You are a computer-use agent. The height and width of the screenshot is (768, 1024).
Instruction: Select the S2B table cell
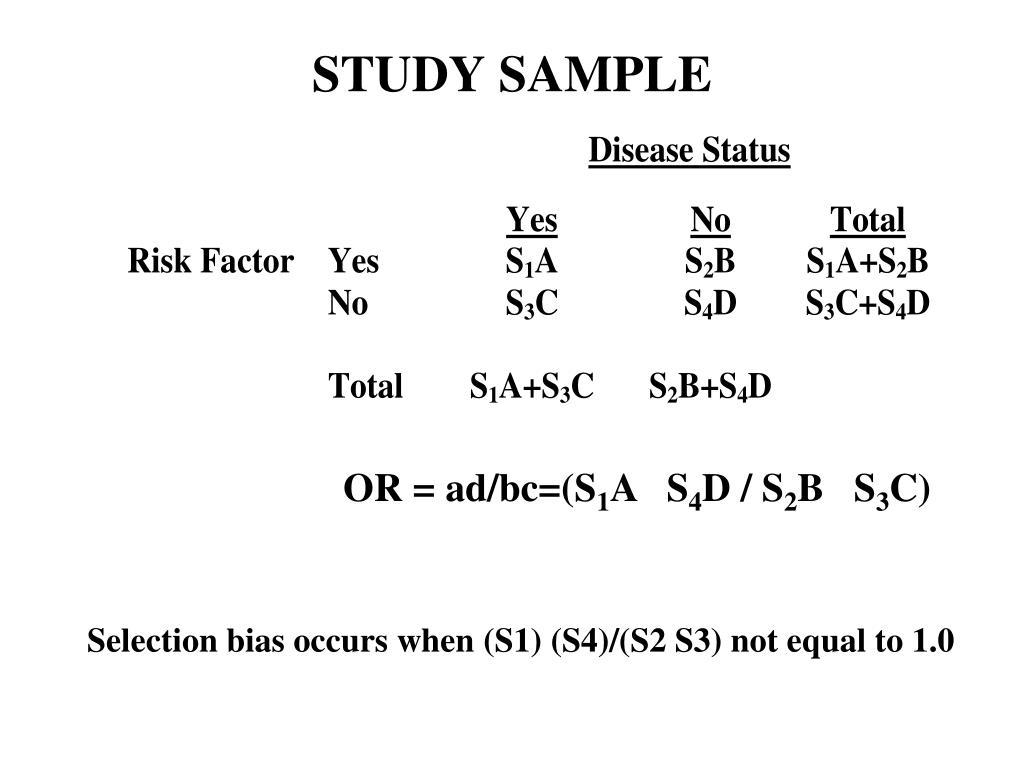click(x=710, y=263)
